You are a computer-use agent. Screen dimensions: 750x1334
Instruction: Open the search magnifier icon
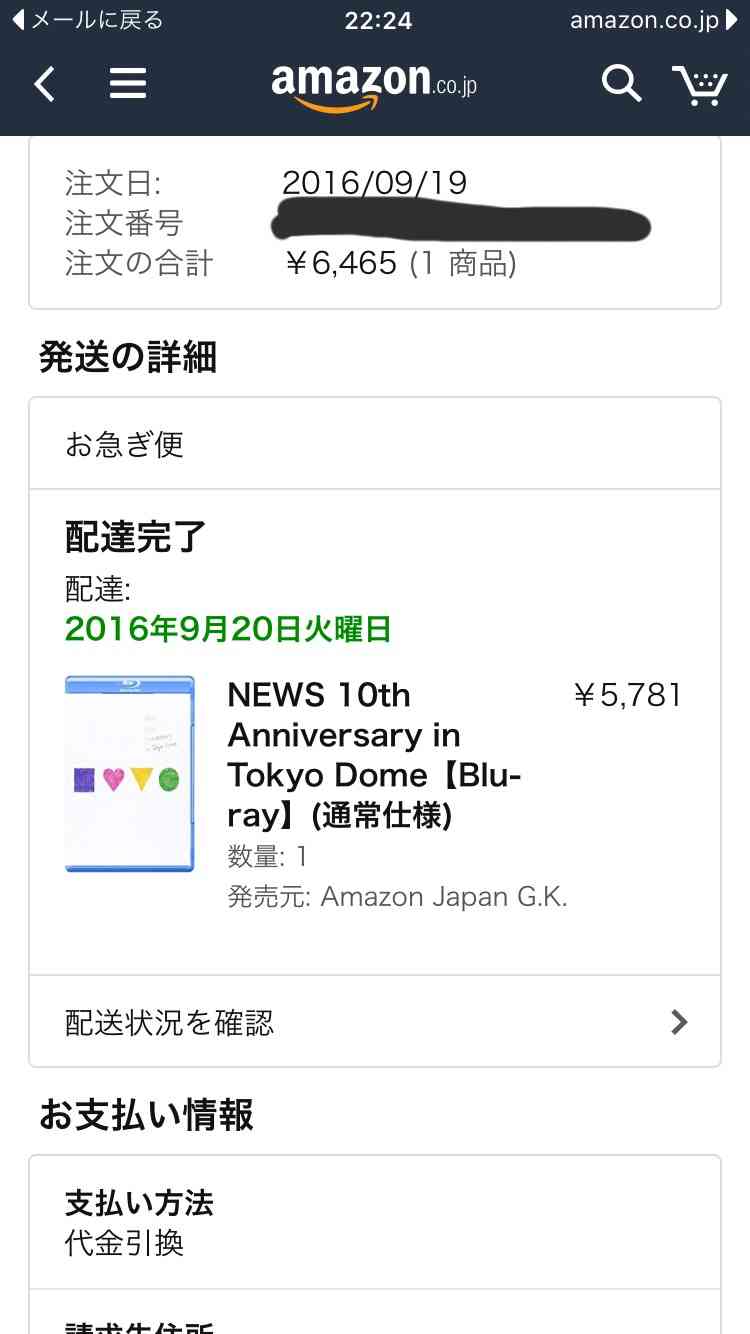click(620, 84)
